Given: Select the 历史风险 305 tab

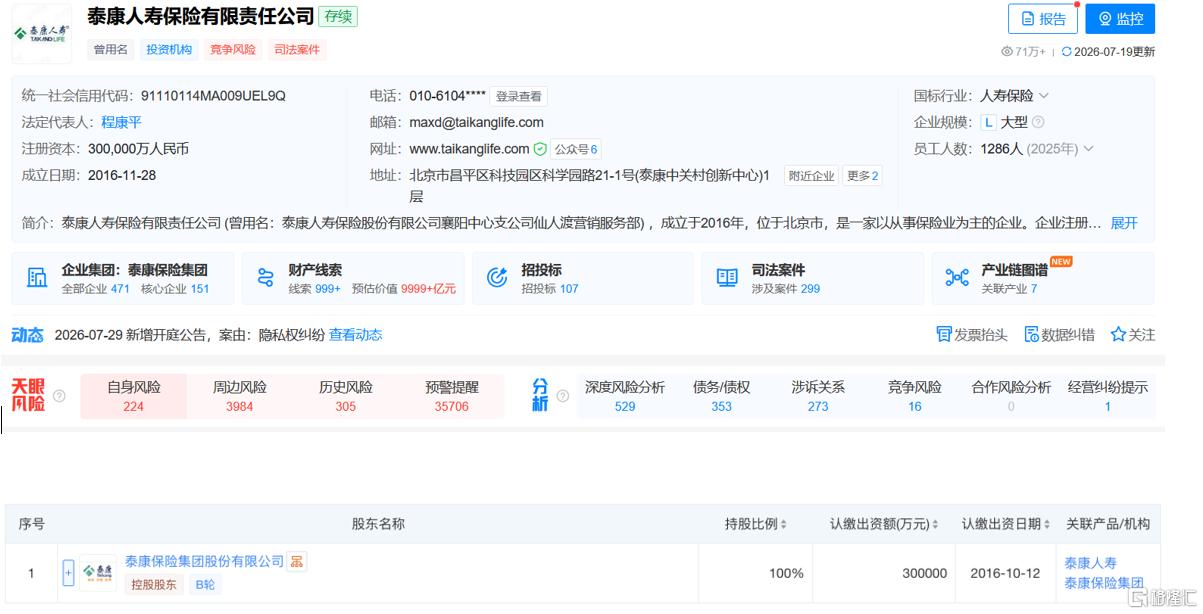Looking at the screenshot, I should (346, 396).
